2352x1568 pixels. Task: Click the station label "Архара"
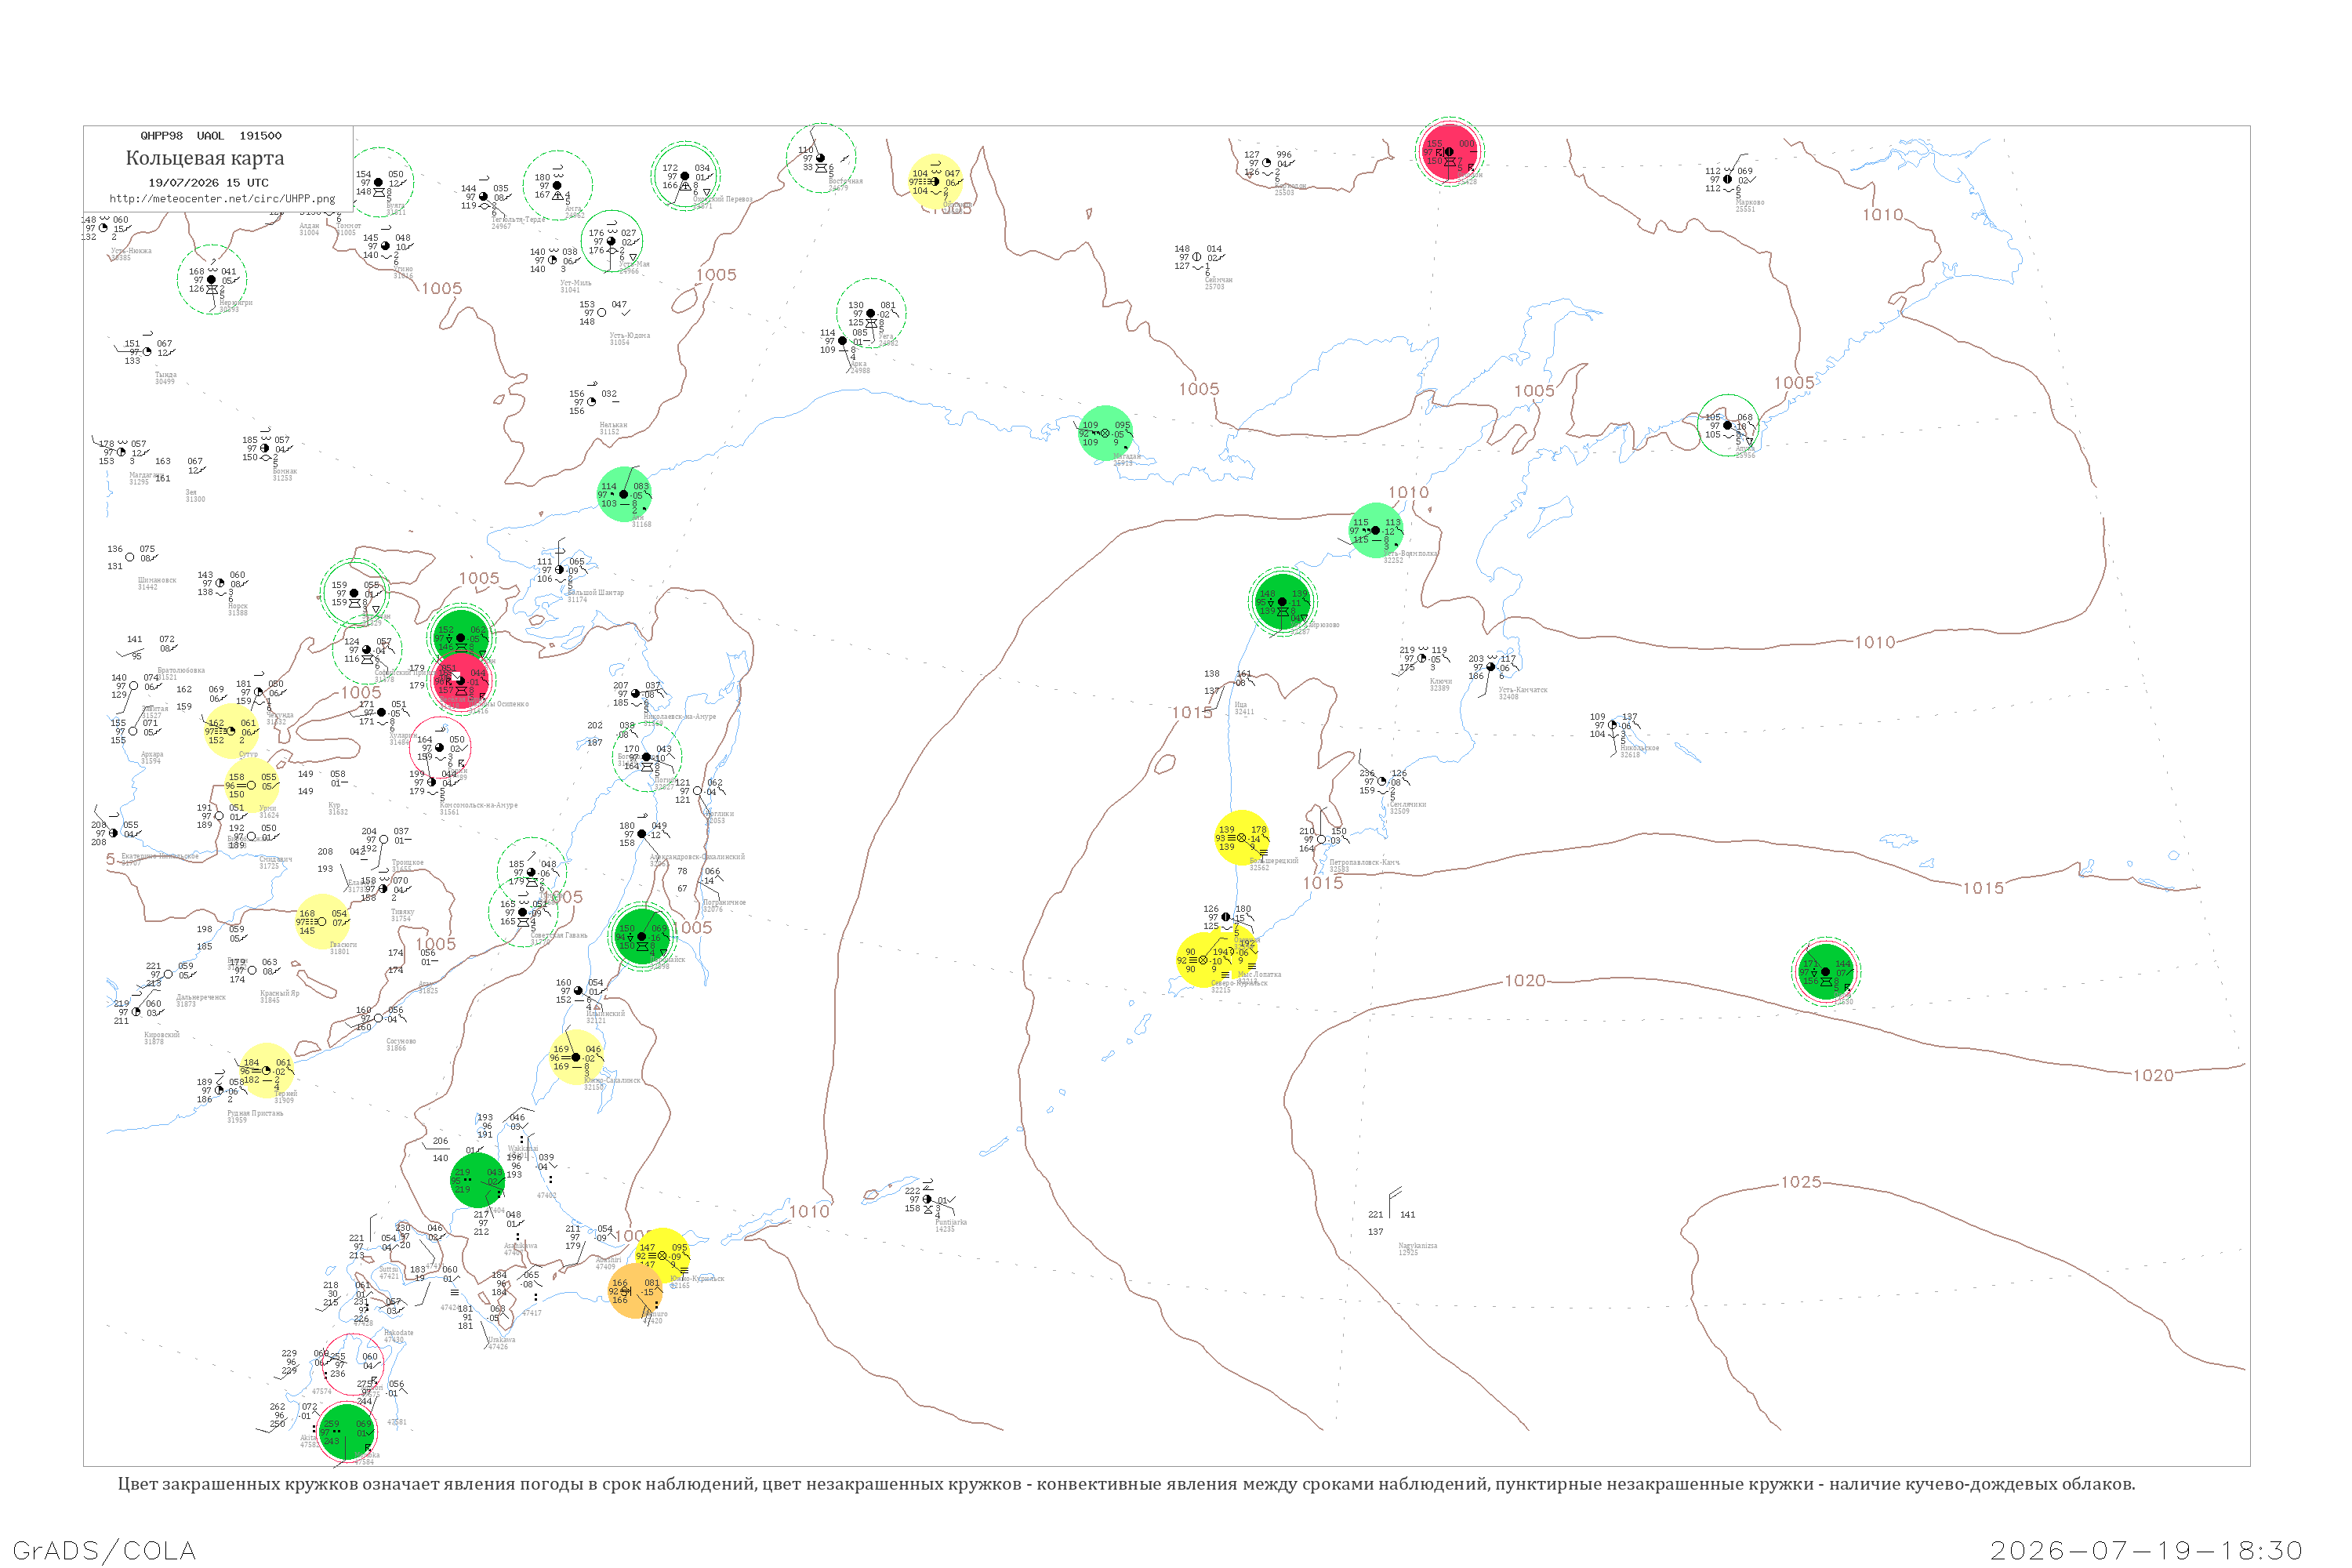[151, 755]
